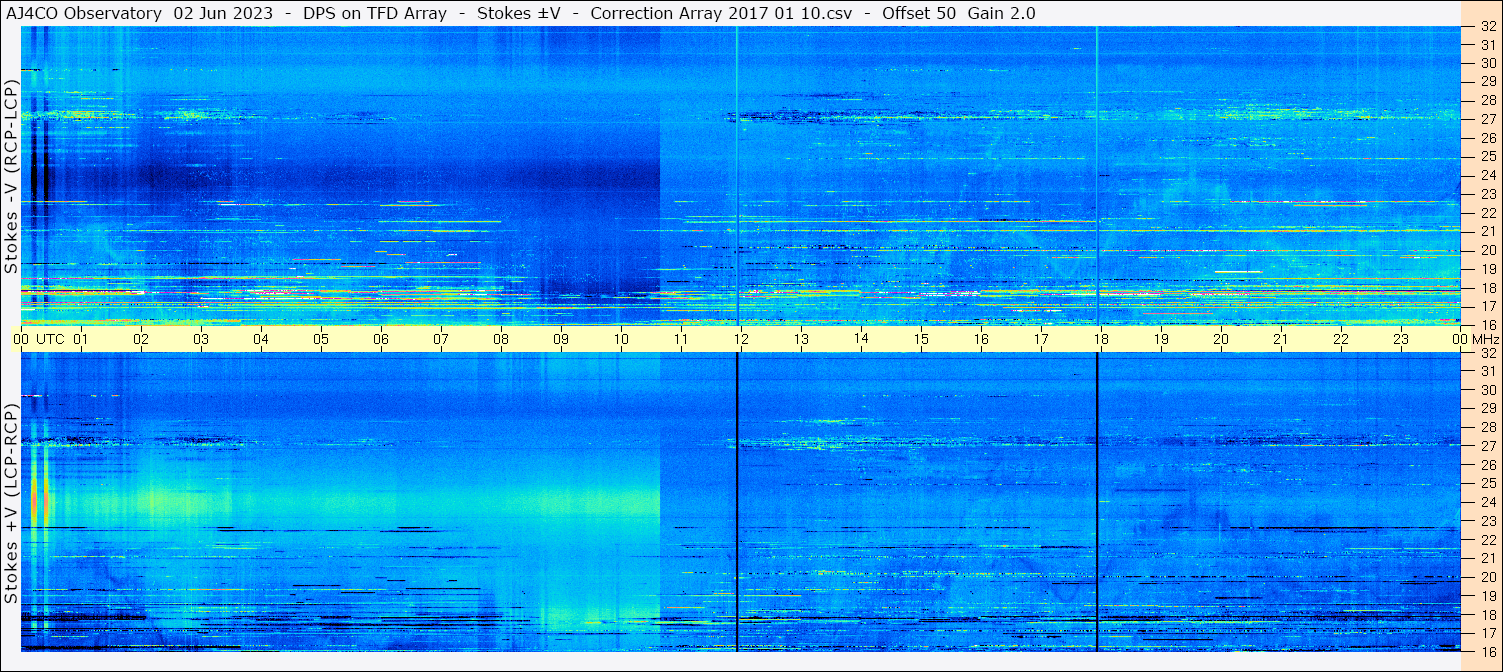Click the '20' hour tick on time axis

1221,339
